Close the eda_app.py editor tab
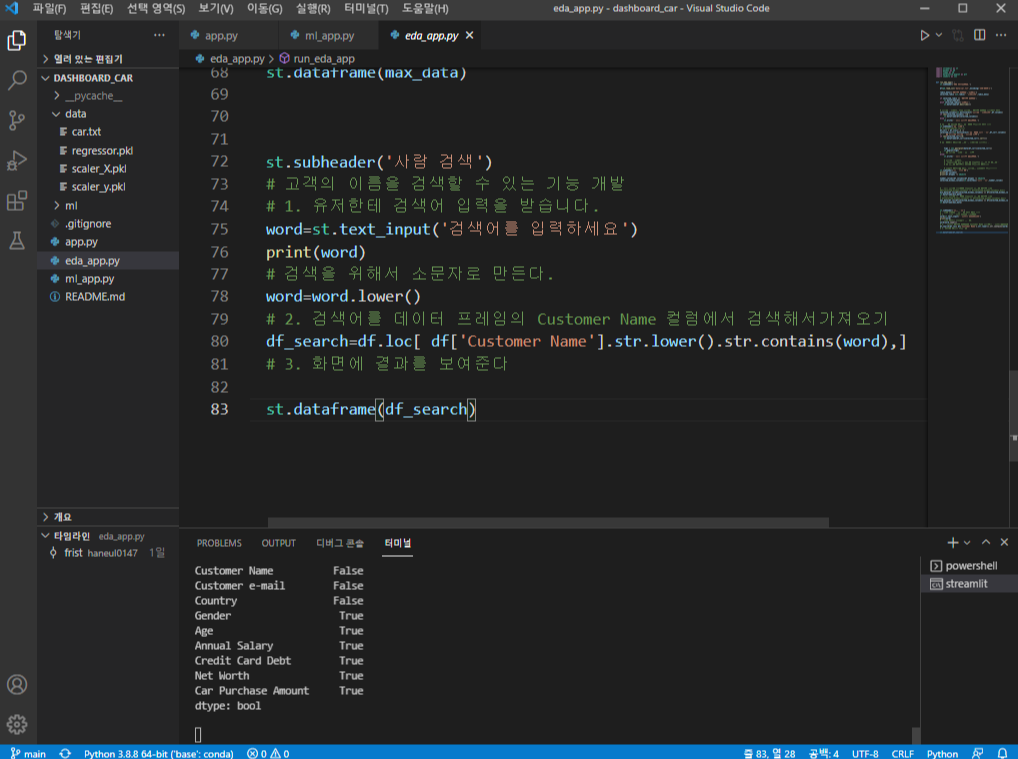The image size is (1018, 759). click(469, 35)
